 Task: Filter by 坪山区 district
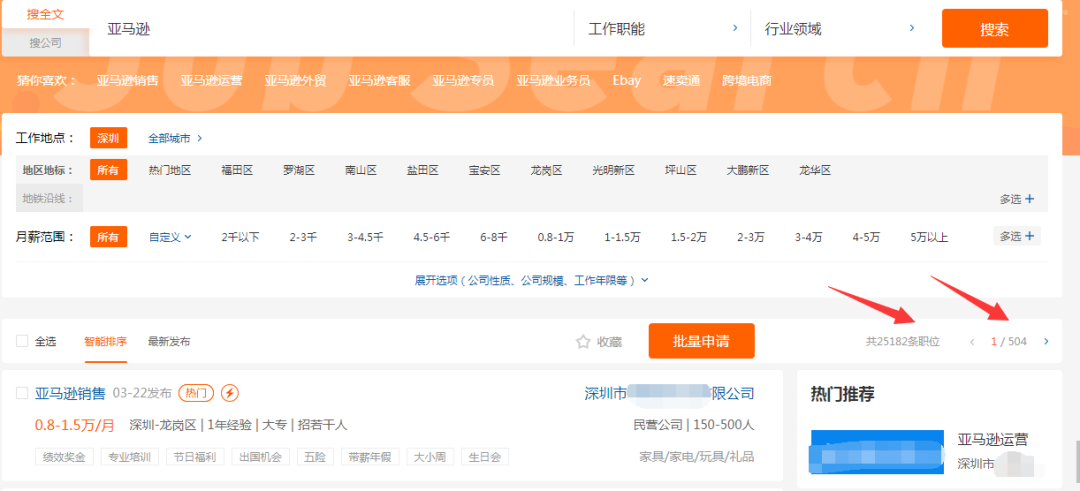point(681,170)
